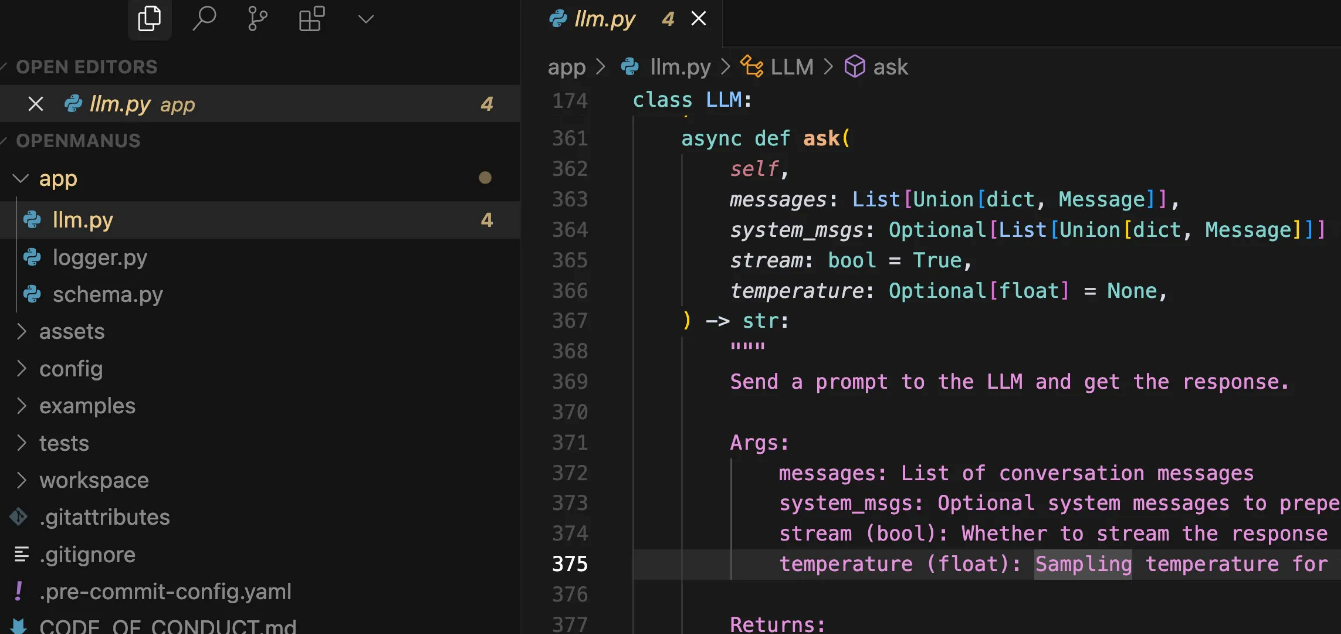Open .pre-commit-config.yaml file
Image resolution: width=1341 pixels, height=634 pixels.
tap(165, 592)
